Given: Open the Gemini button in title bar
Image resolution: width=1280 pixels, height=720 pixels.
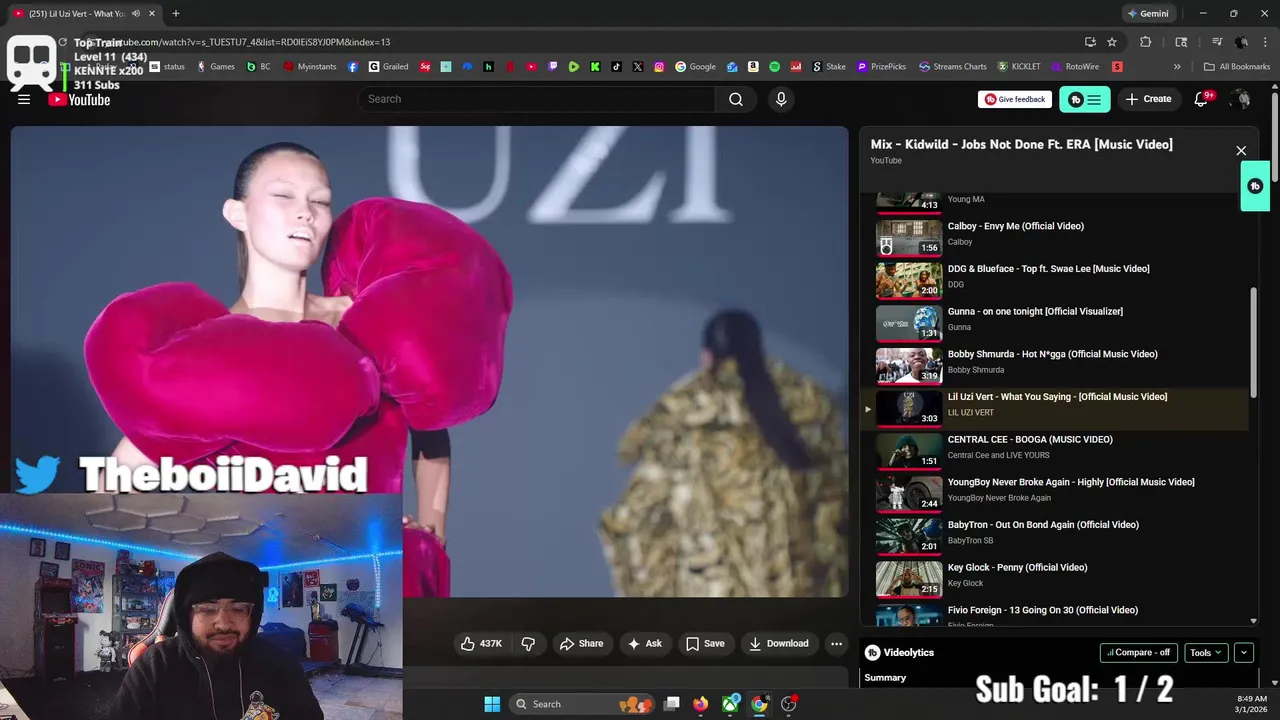Looking at the screenshot, I should click(1147, 14).
